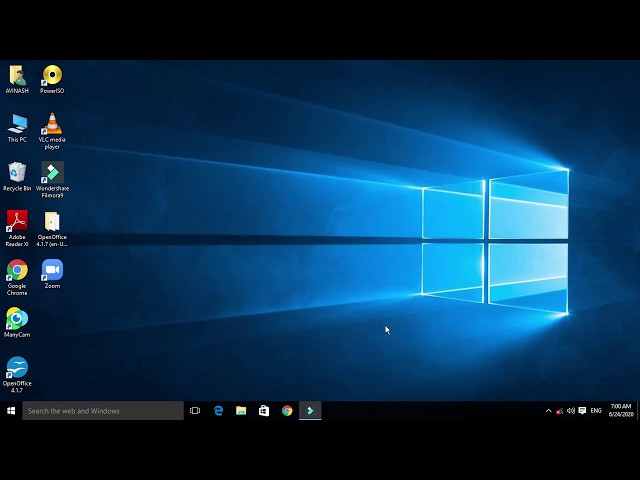Launch the ManyCam desktop shortcut

click(x=17, y=323)
